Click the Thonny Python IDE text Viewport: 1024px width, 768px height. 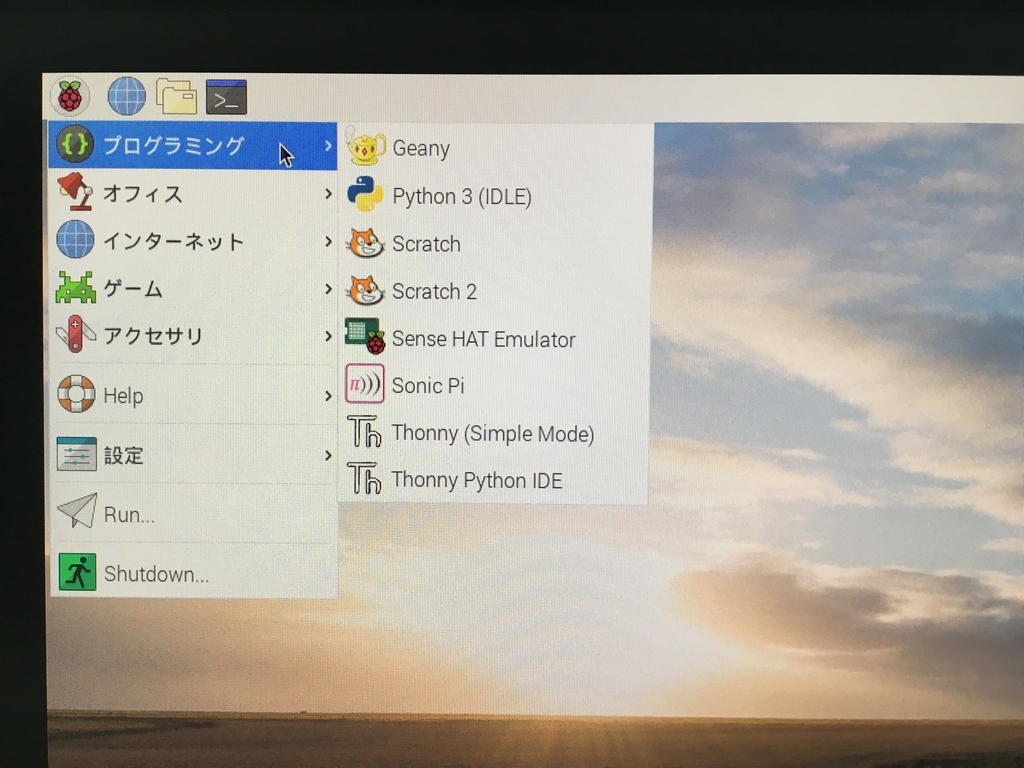click(x=477, y=481)
